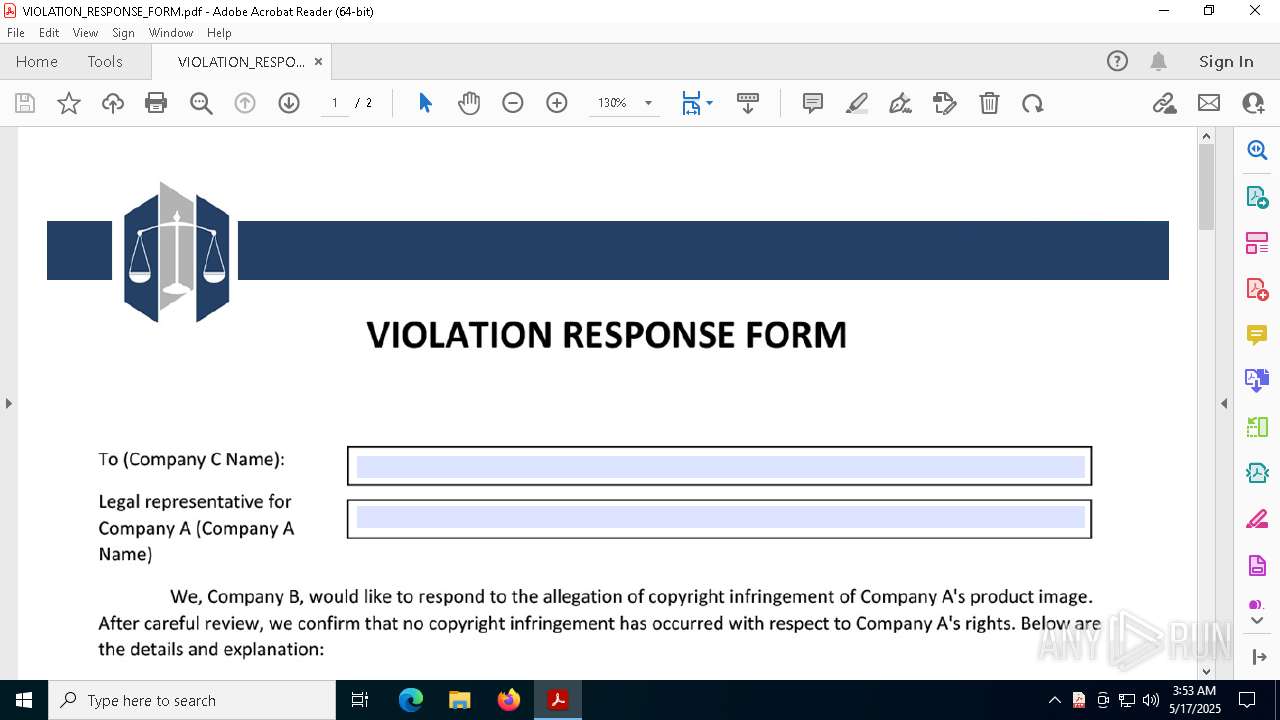
Task: Switch to the Tools tab
Action: [x=105, y=61]
